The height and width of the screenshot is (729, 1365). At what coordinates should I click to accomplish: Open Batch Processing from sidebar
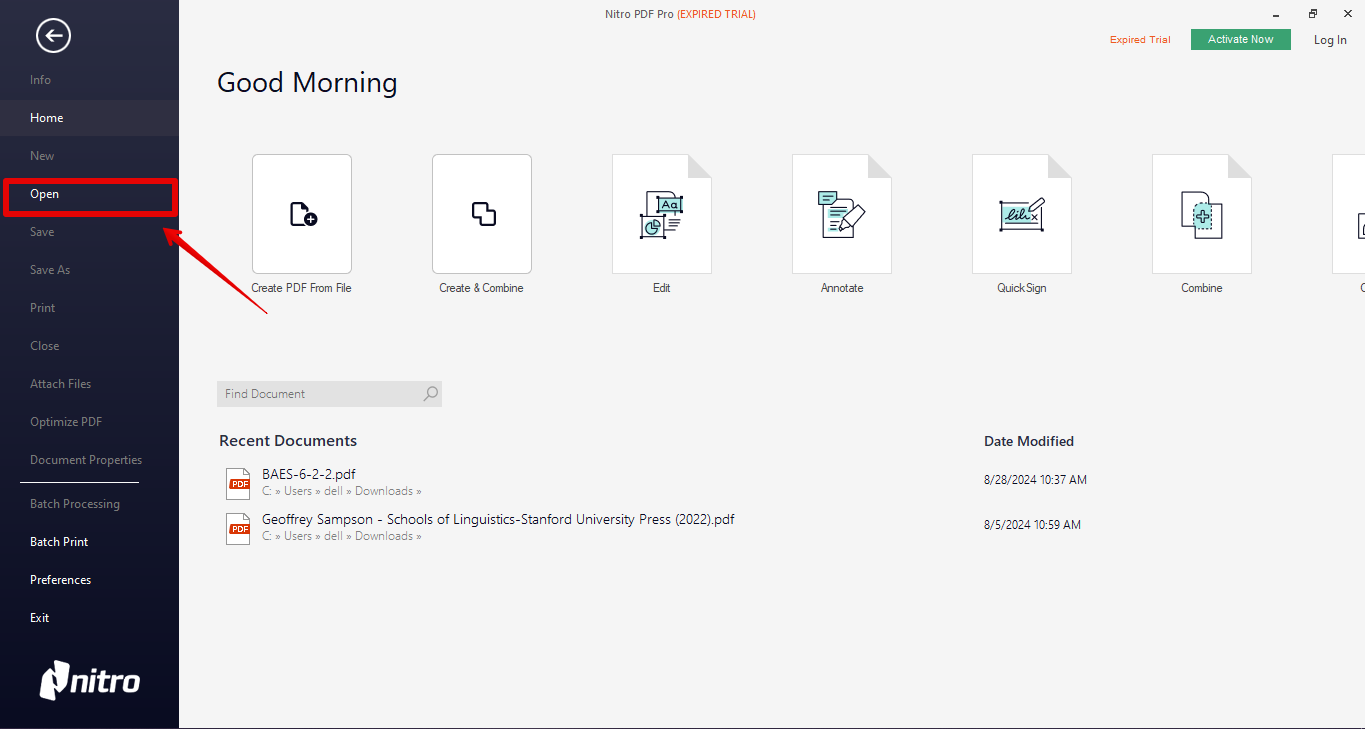pos(75,504)
